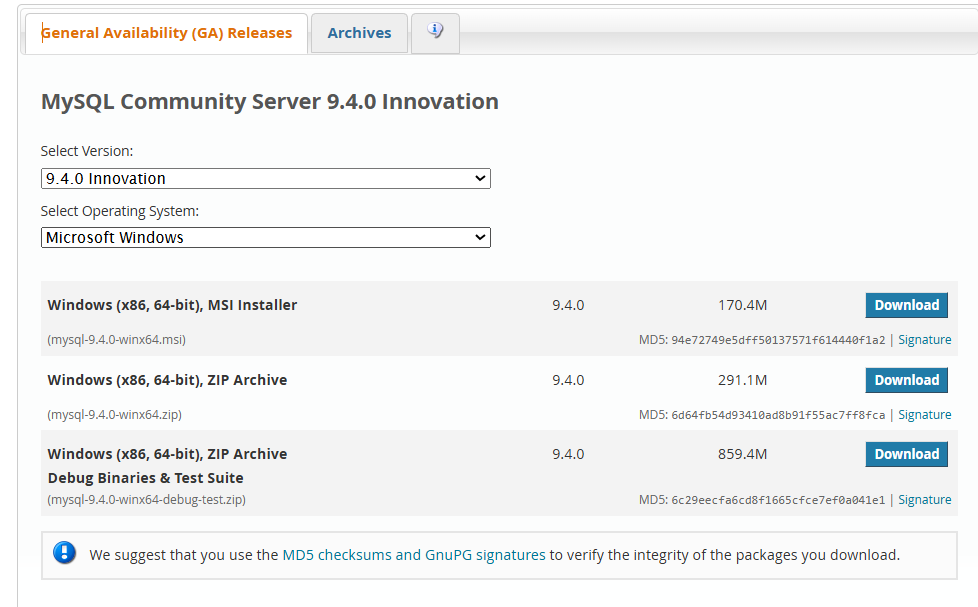Click the file name (mysql-9.4.0-winx64-debug-test.zip)
The width and height of the screenshot is (978, 607).
pyautogui.click(x=147, y=500)
